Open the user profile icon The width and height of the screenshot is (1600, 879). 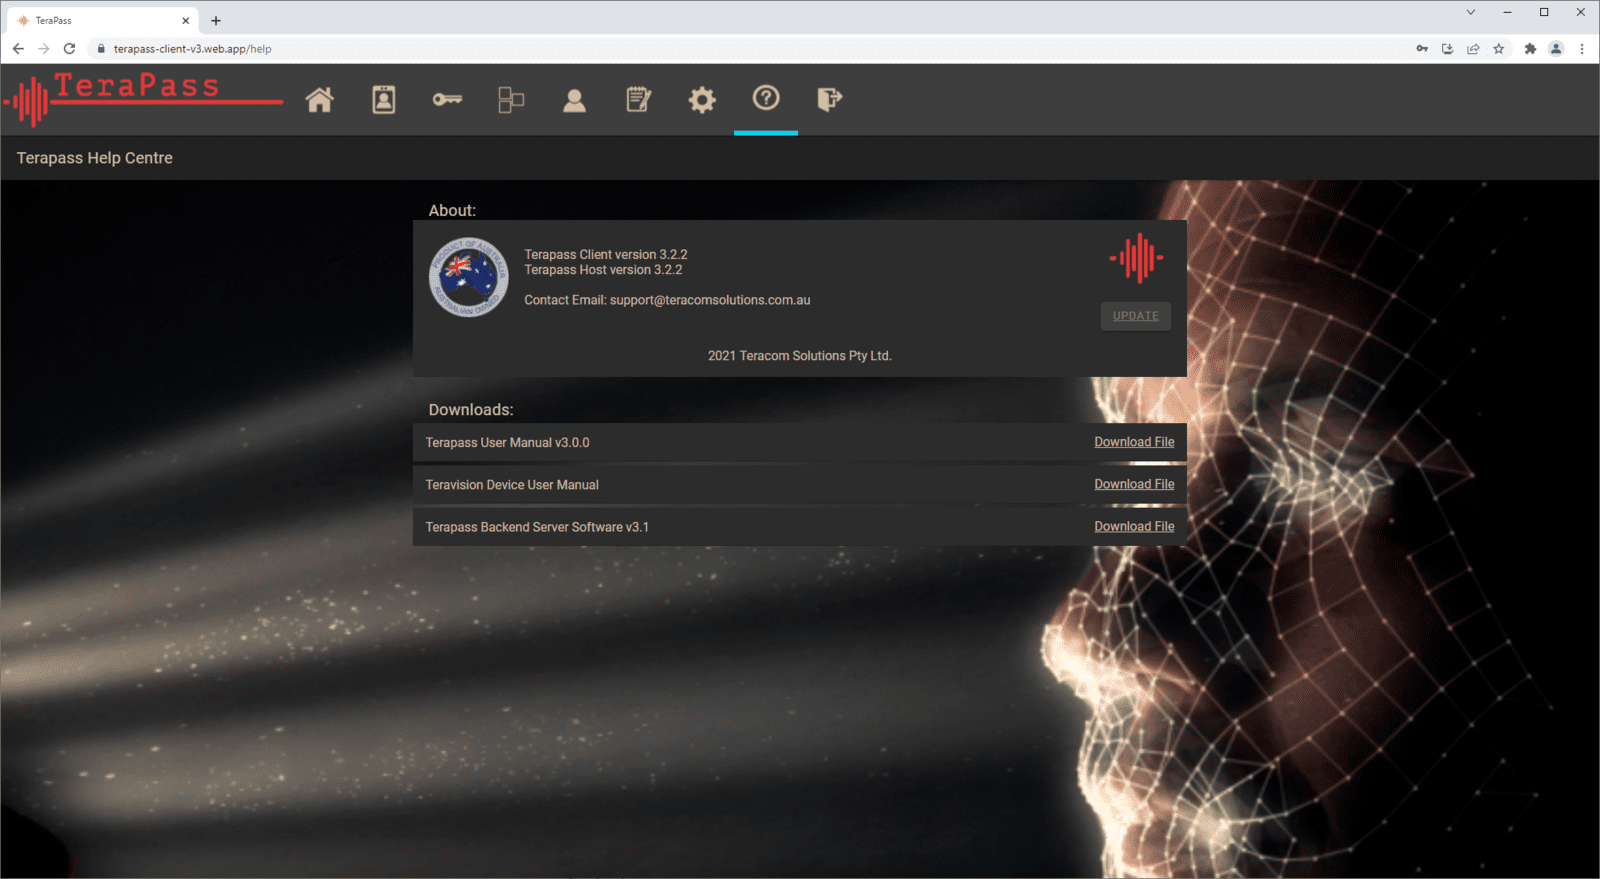click(574, 100)
